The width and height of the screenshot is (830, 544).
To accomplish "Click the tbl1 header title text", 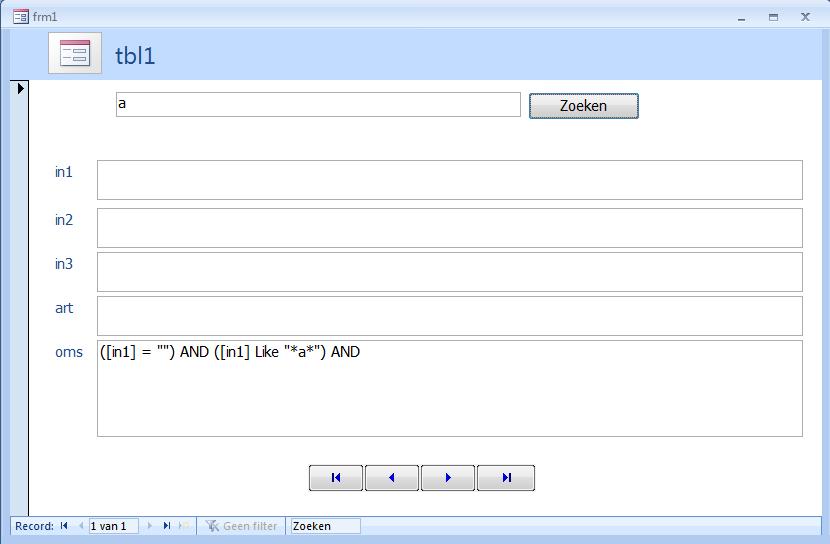I will click(x=135, y=56).
